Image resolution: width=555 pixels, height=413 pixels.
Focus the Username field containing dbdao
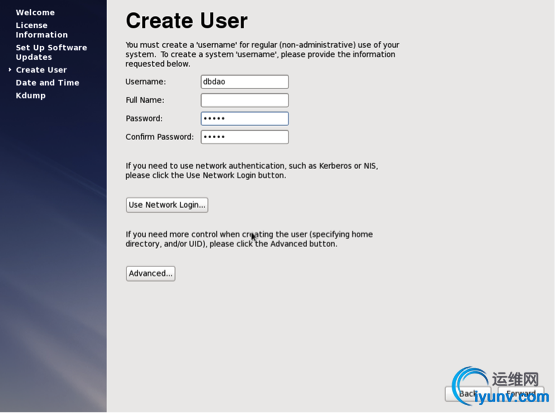click(245, 82)
